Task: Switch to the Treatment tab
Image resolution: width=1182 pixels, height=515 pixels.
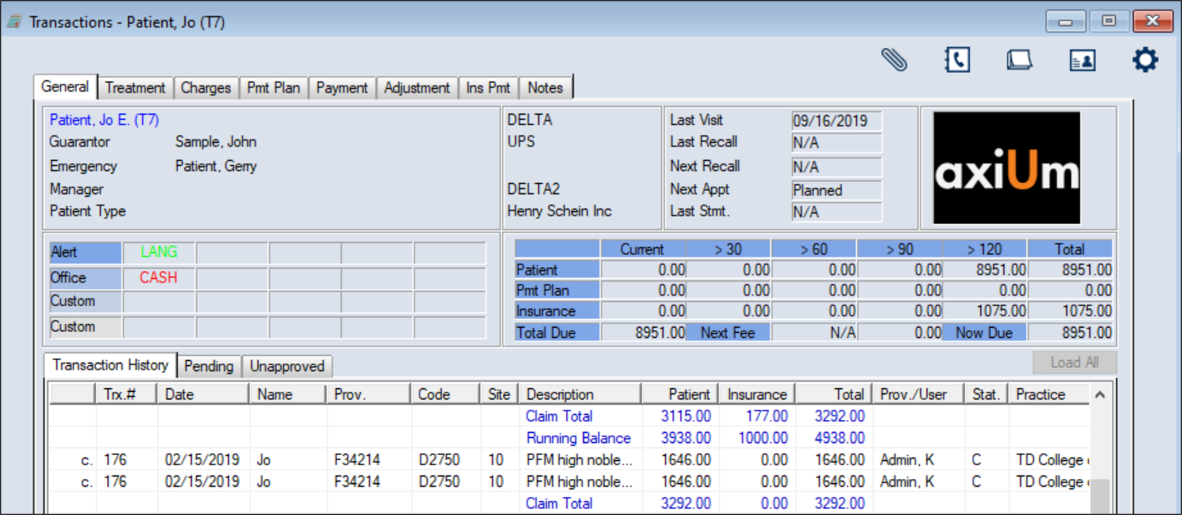Action: point(135,88)
